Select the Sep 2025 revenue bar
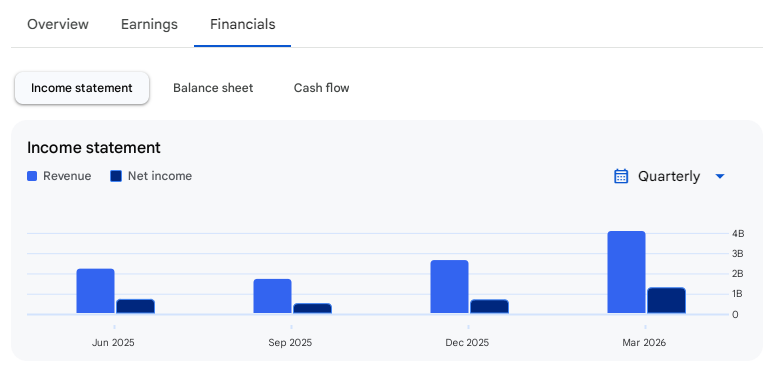The width and height of the screenshot is (783, 374). coord(272,296)
